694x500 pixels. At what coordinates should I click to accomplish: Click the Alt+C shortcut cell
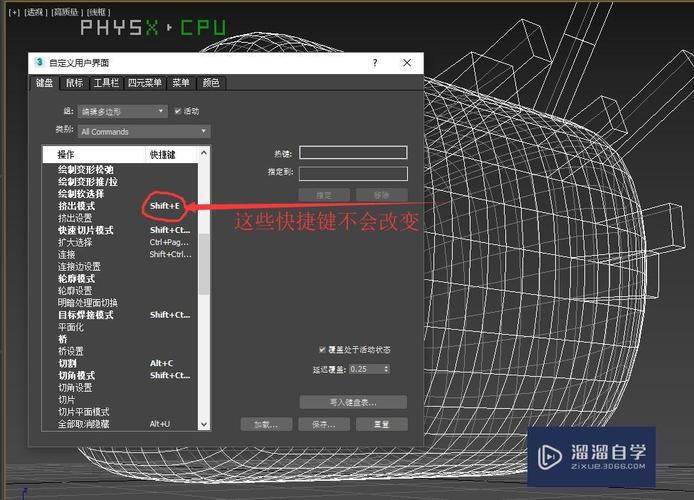[162, 363]
